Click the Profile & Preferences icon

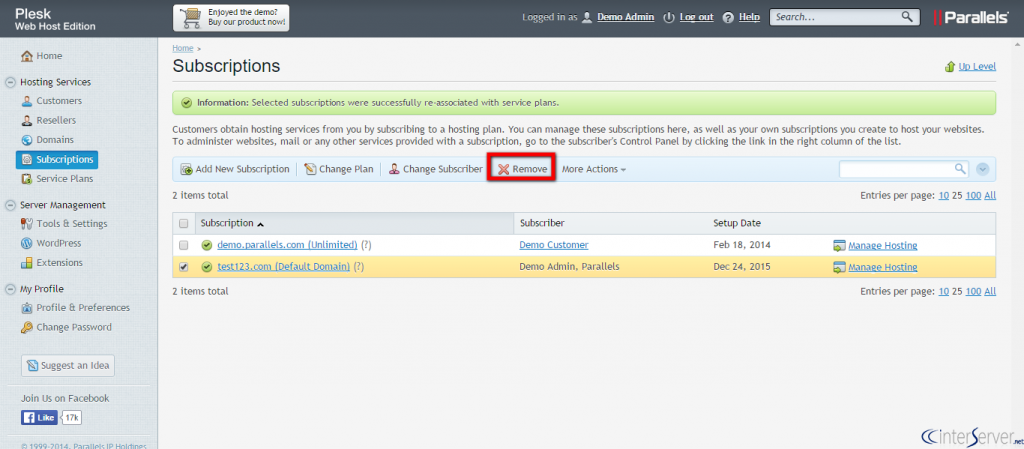tap(27, 308)
